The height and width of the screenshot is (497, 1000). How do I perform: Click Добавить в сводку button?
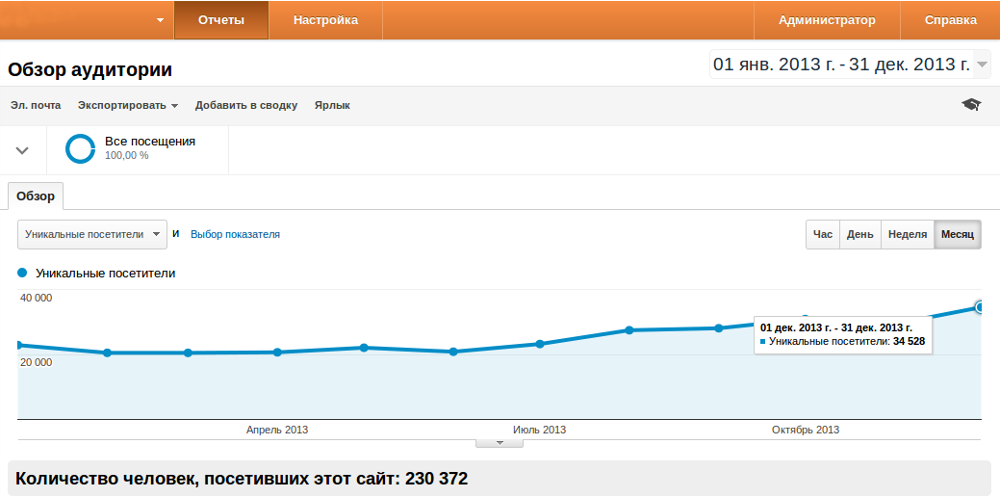coord(246,105)
